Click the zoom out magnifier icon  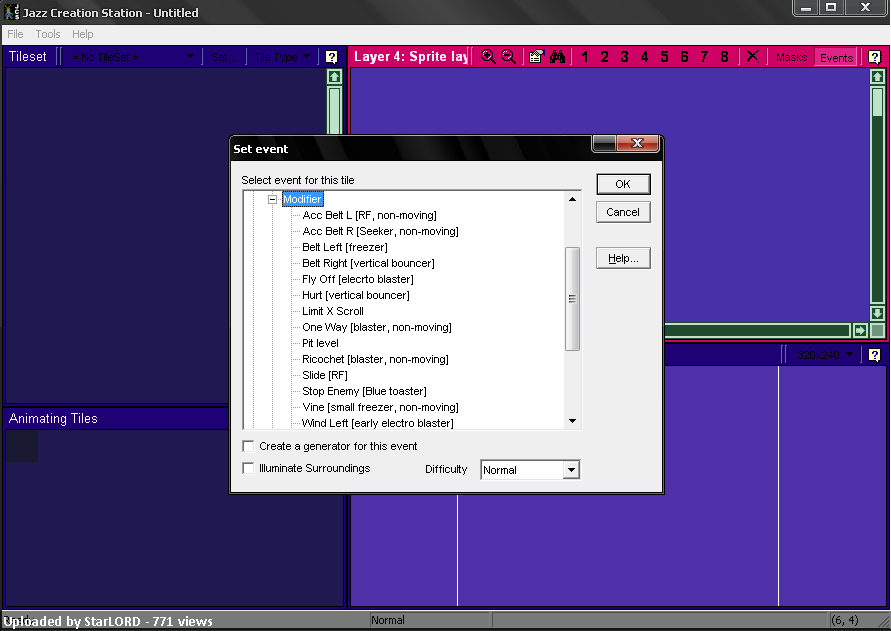[509, 57]
